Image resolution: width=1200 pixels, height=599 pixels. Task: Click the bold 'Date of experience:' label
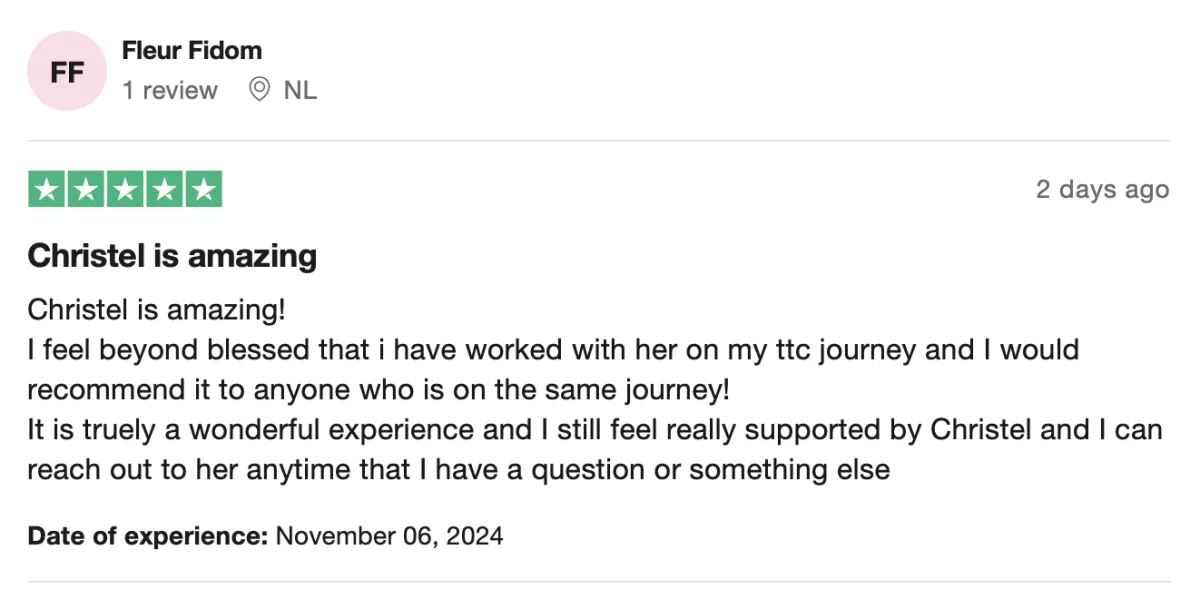point(148,536)
